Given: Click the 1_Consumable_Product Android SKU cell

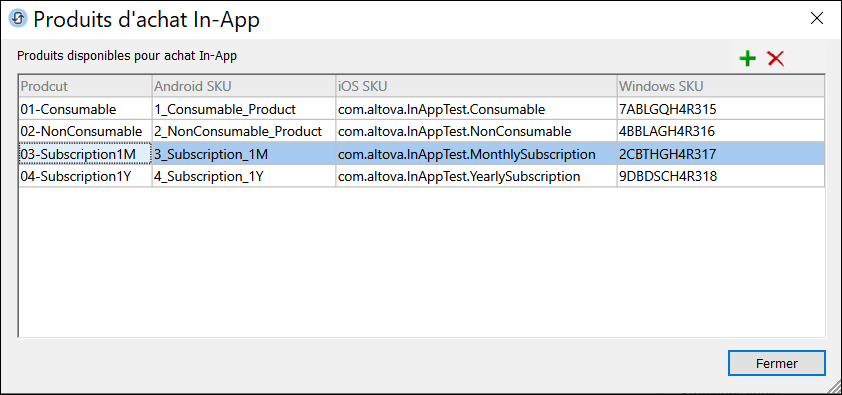Looking at the screenshot, I should pyautogui.click(x=244, y=109).
